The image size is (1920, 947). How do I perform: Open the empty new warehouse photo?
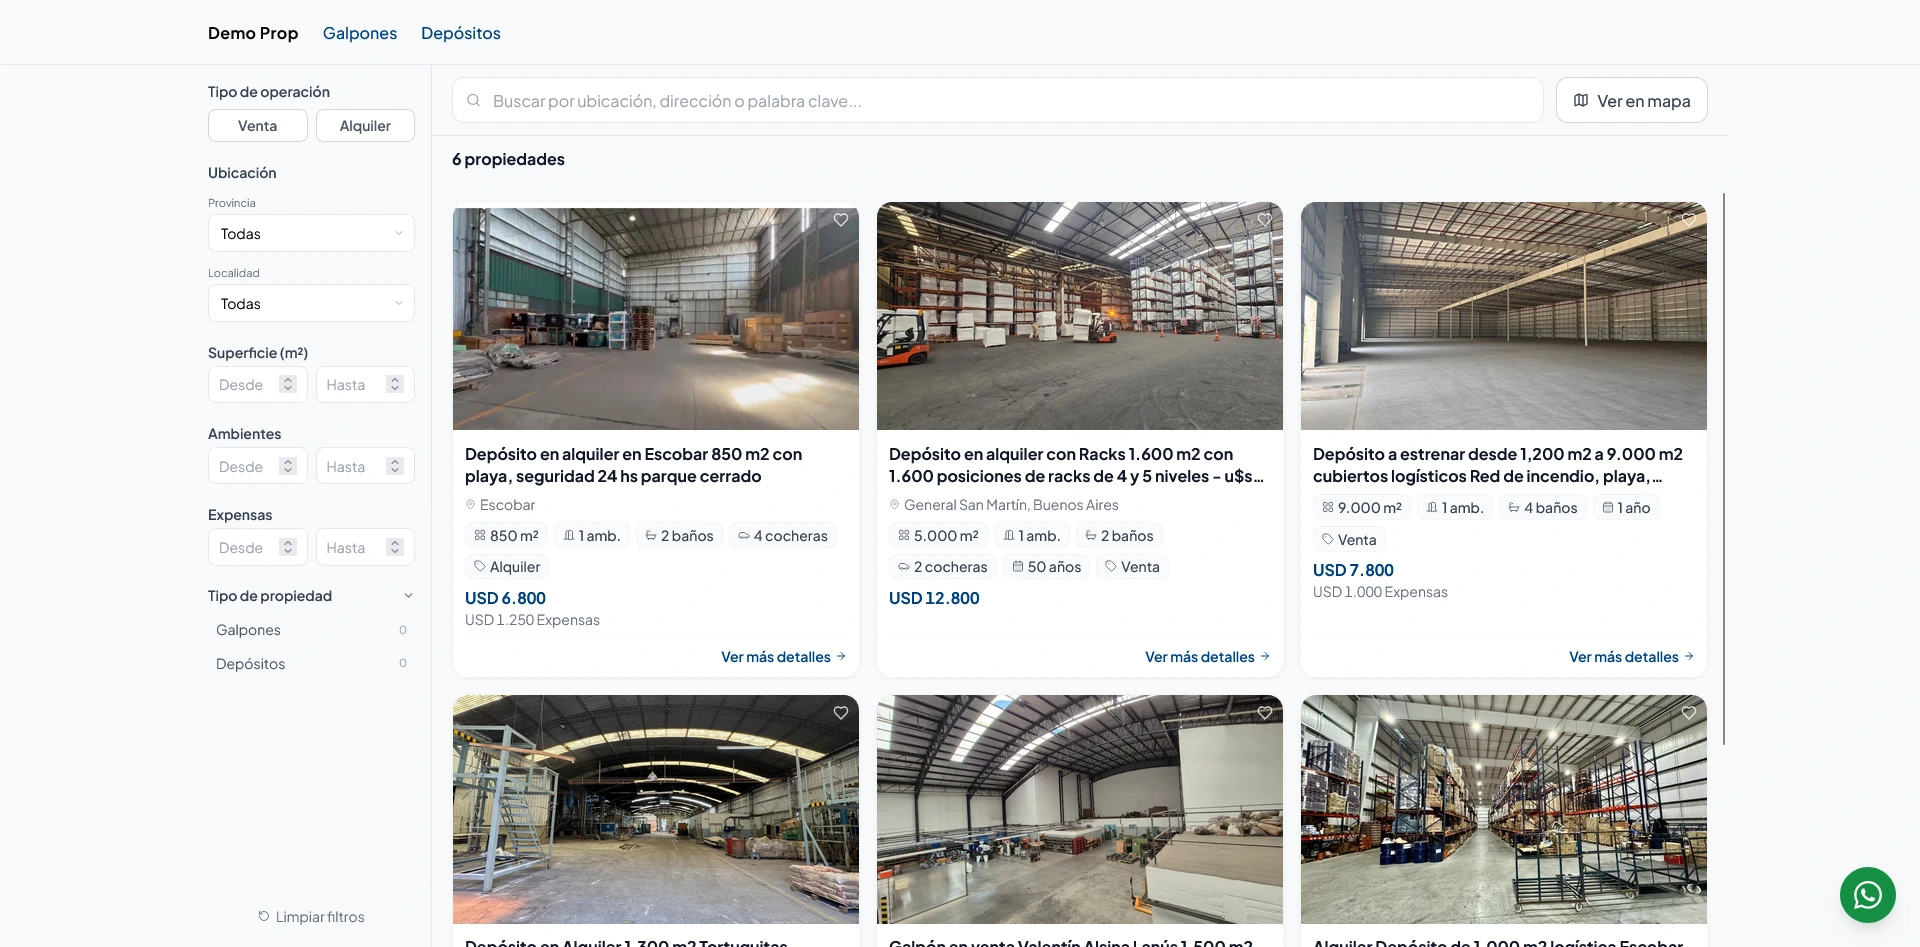pos(1504,316)
